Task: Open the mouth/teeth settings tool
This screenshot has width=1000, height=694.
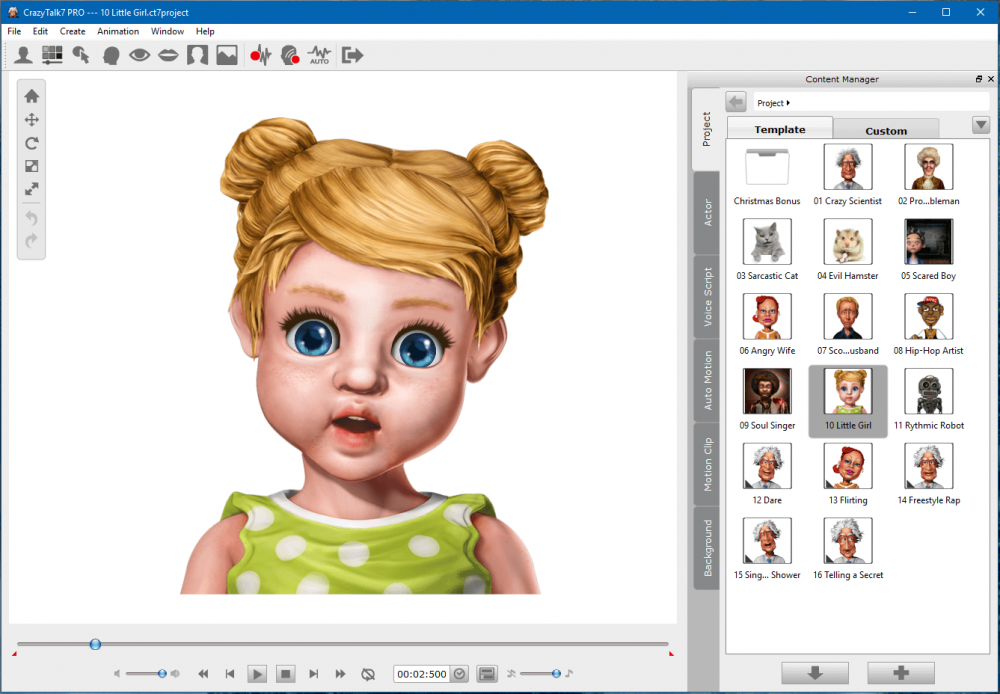Action: [x=168, y=56]
